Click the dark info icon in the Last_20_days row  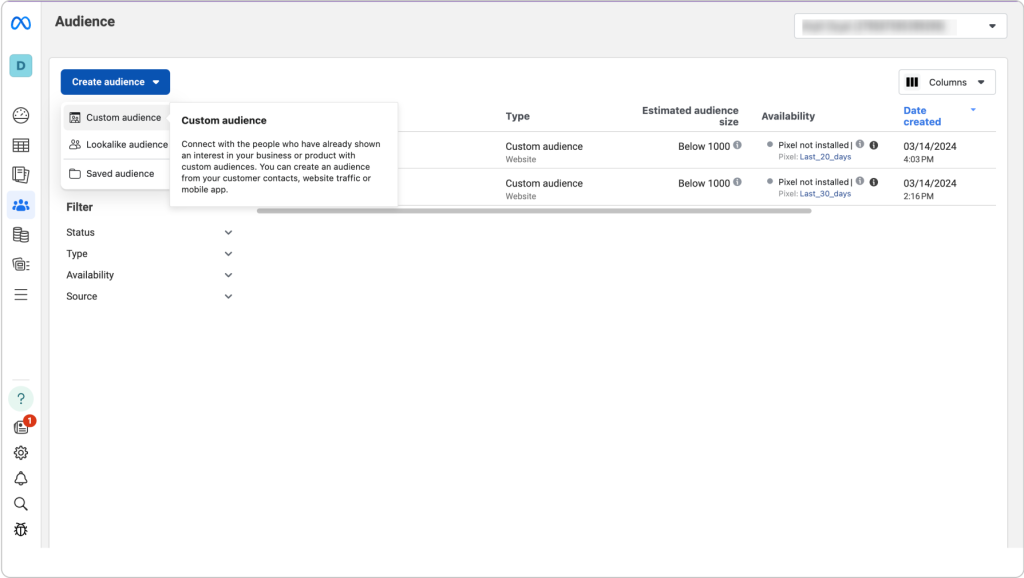click(x=874, y=145)
